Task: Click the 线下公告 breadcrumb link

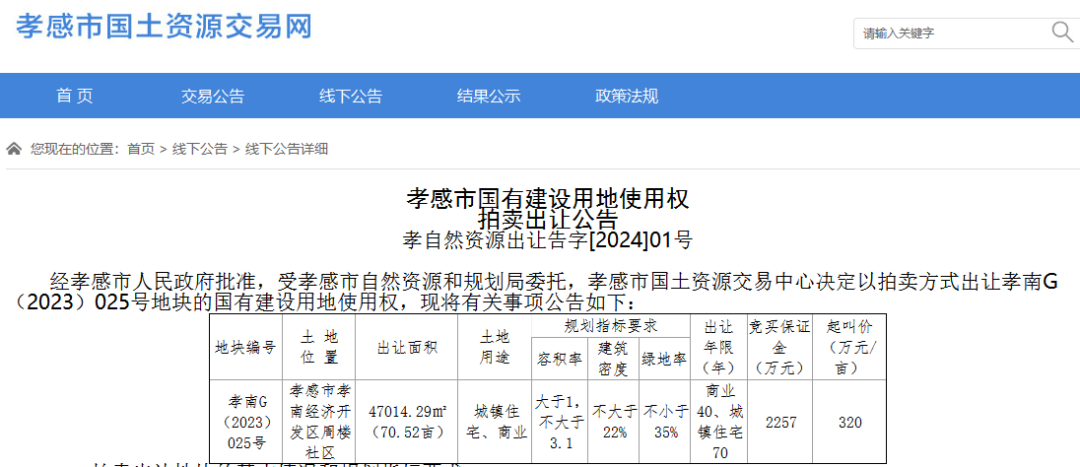Action: [199, 149]
